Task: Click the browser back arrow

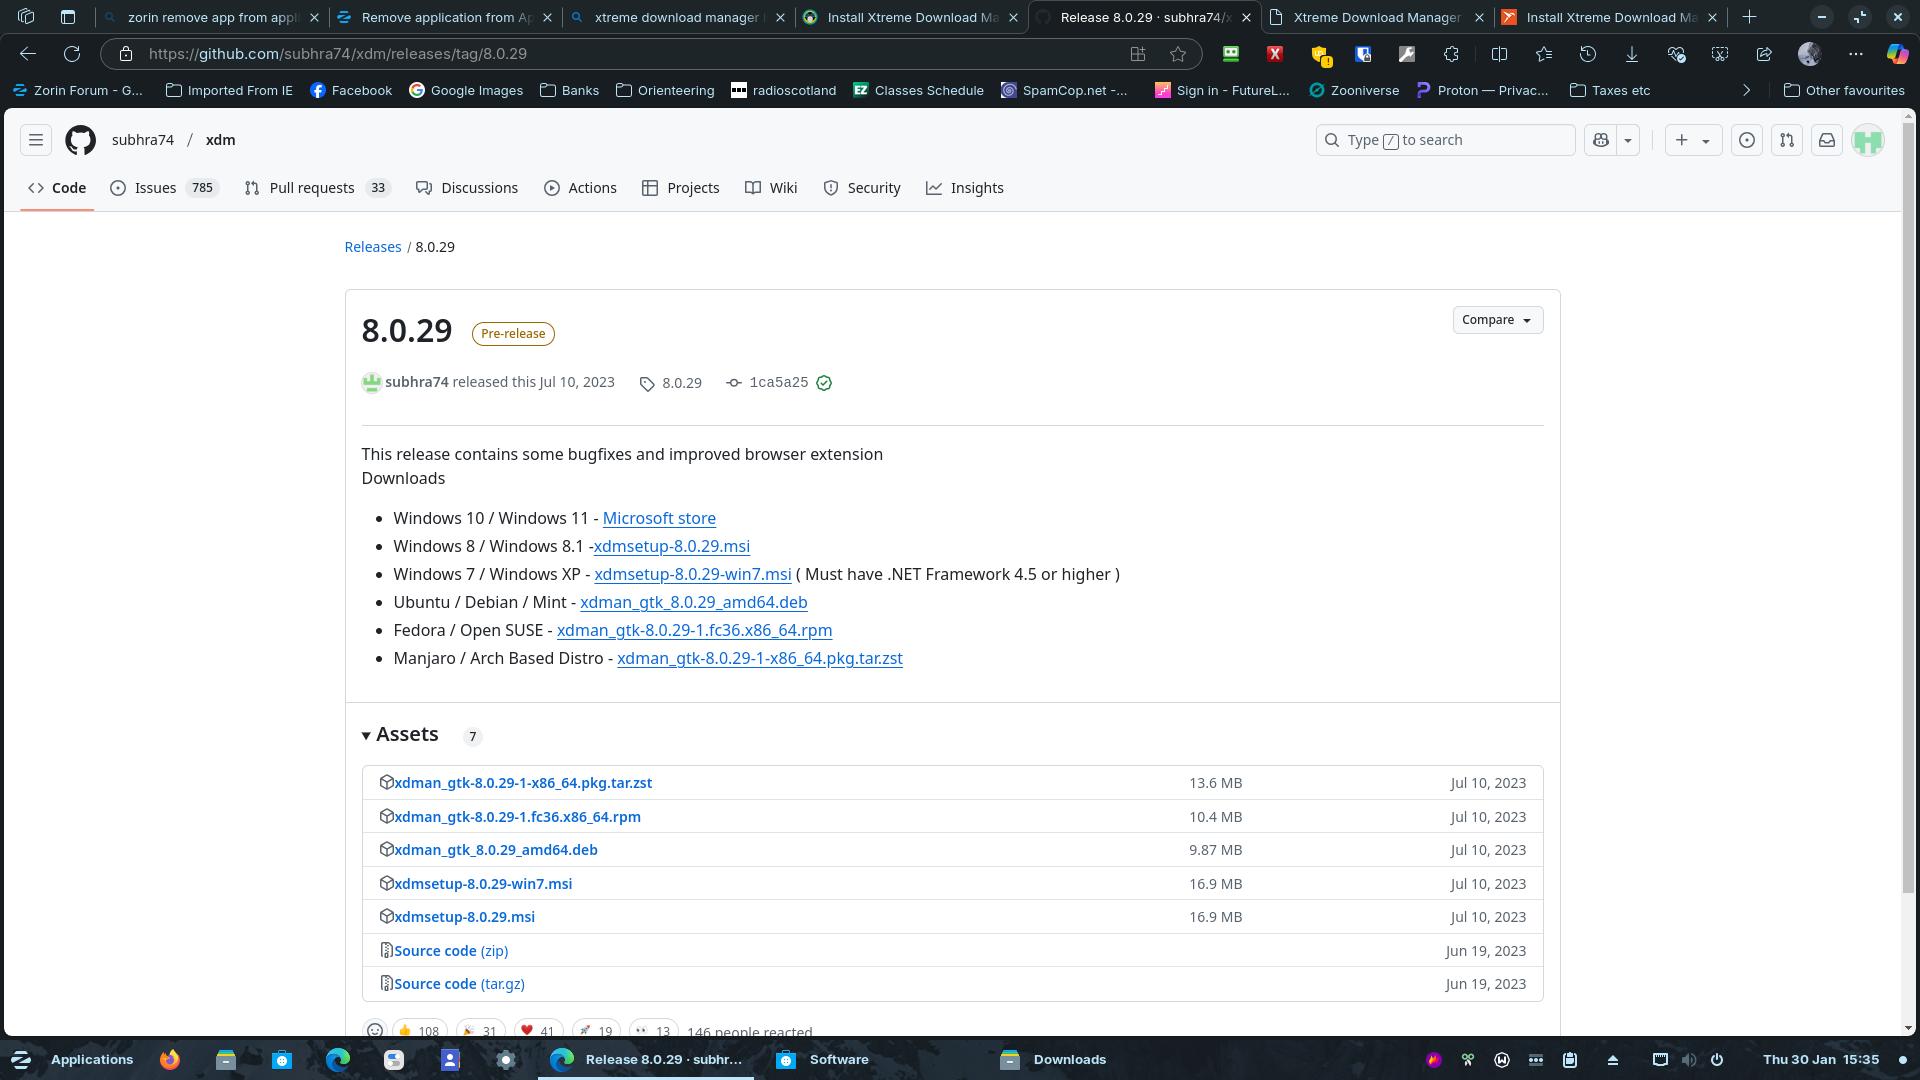Action: [28, 54]
